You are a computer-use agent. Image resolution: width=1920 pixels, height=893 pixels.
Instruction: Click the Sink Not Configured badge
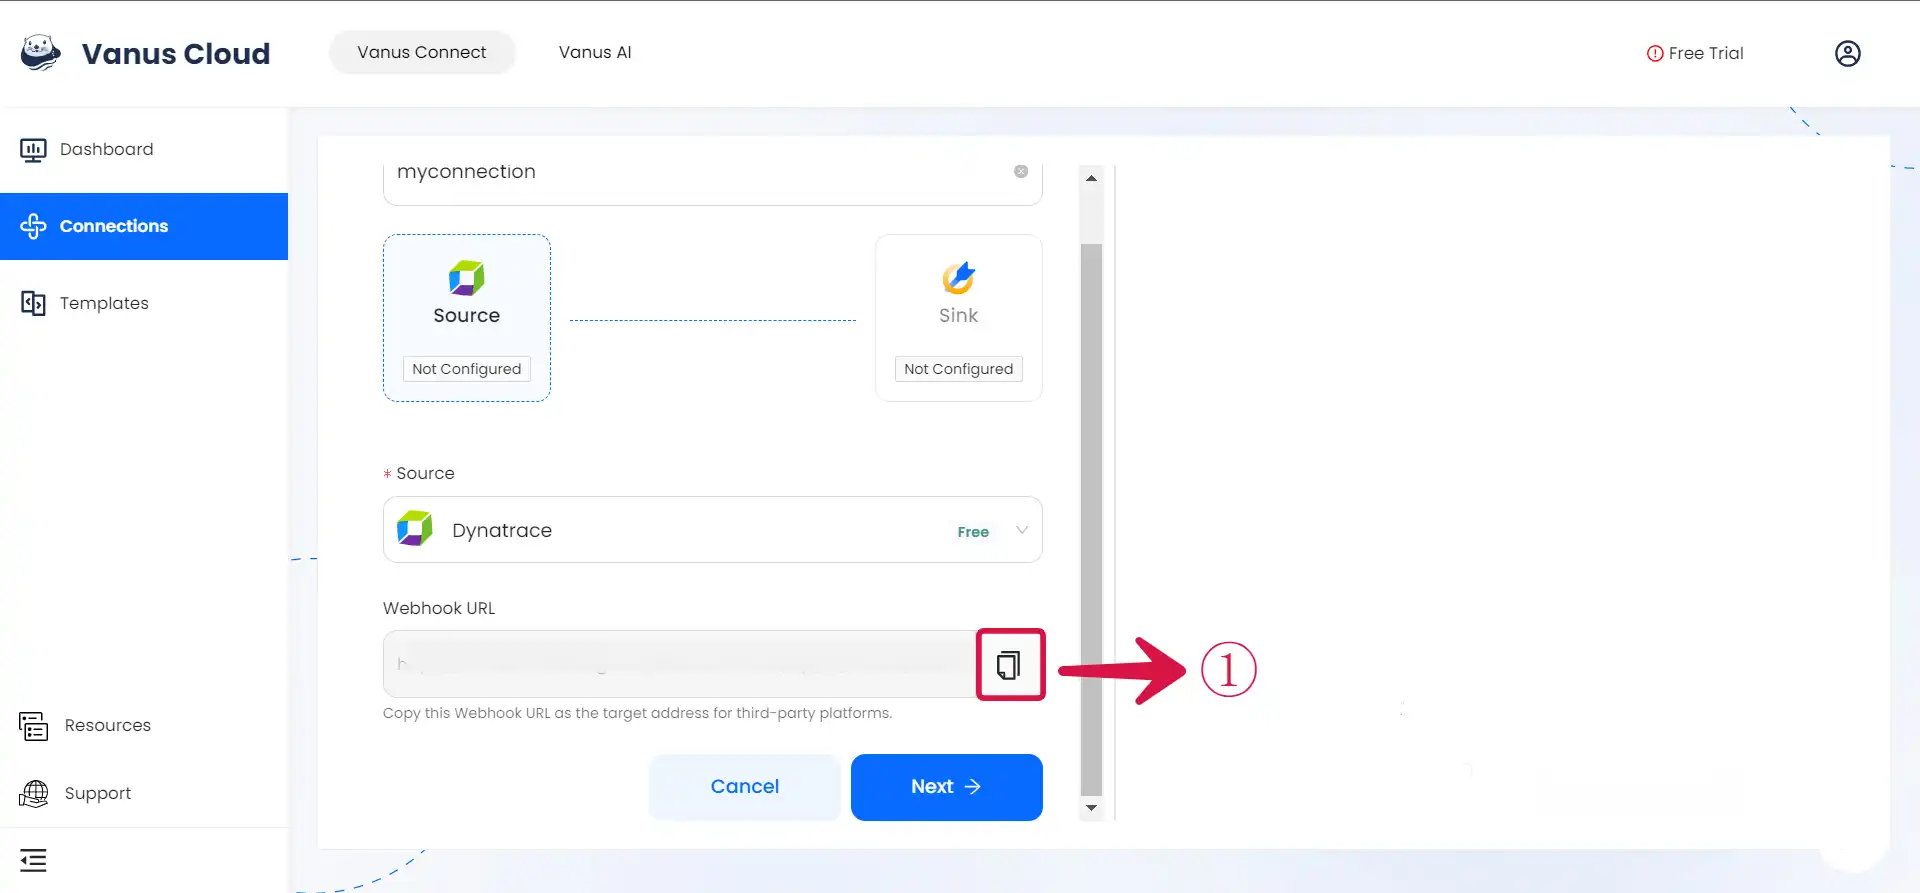tap(958, 369)
